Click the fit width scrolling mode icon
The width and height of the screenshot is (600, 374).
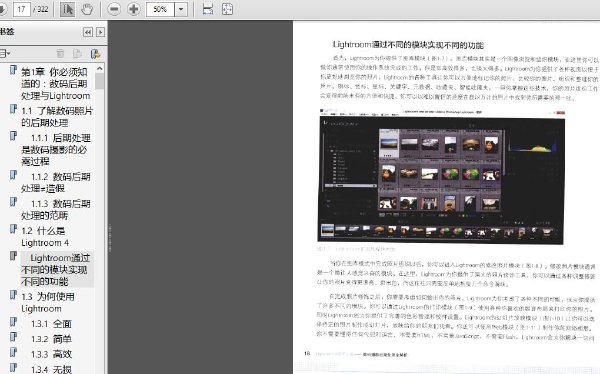208,9
